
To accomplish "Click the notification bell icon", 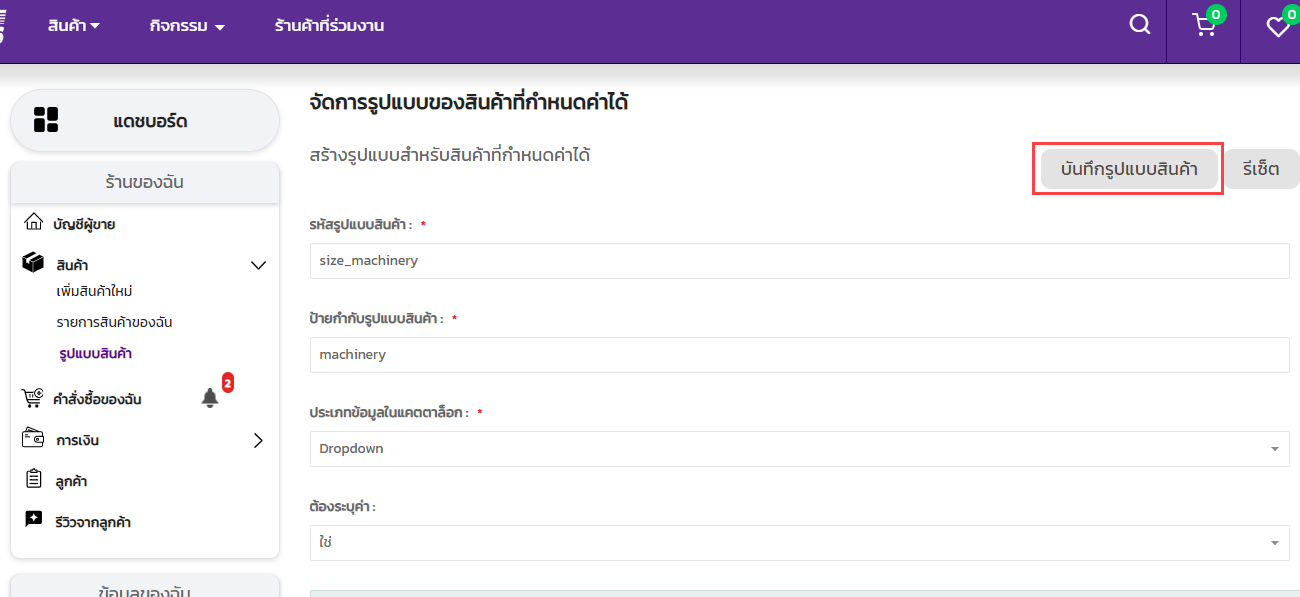I will pyautogui.click(x=210, y=398).
